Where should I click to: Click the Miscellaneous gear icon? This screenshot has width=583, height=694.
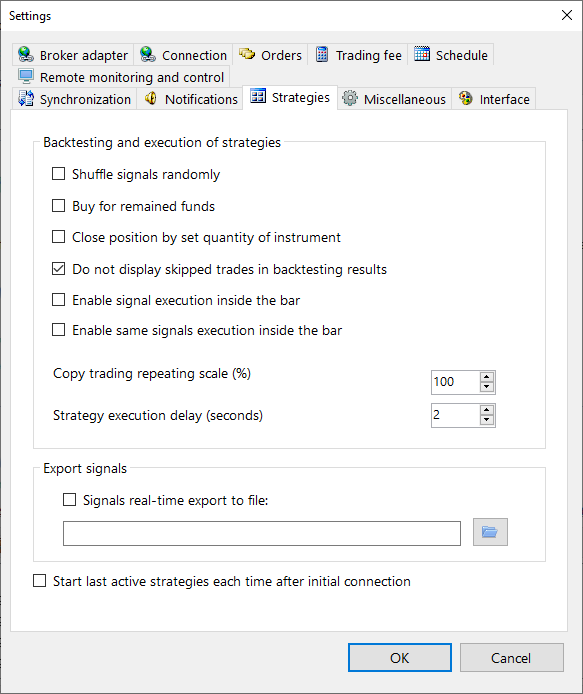point(350,98)
